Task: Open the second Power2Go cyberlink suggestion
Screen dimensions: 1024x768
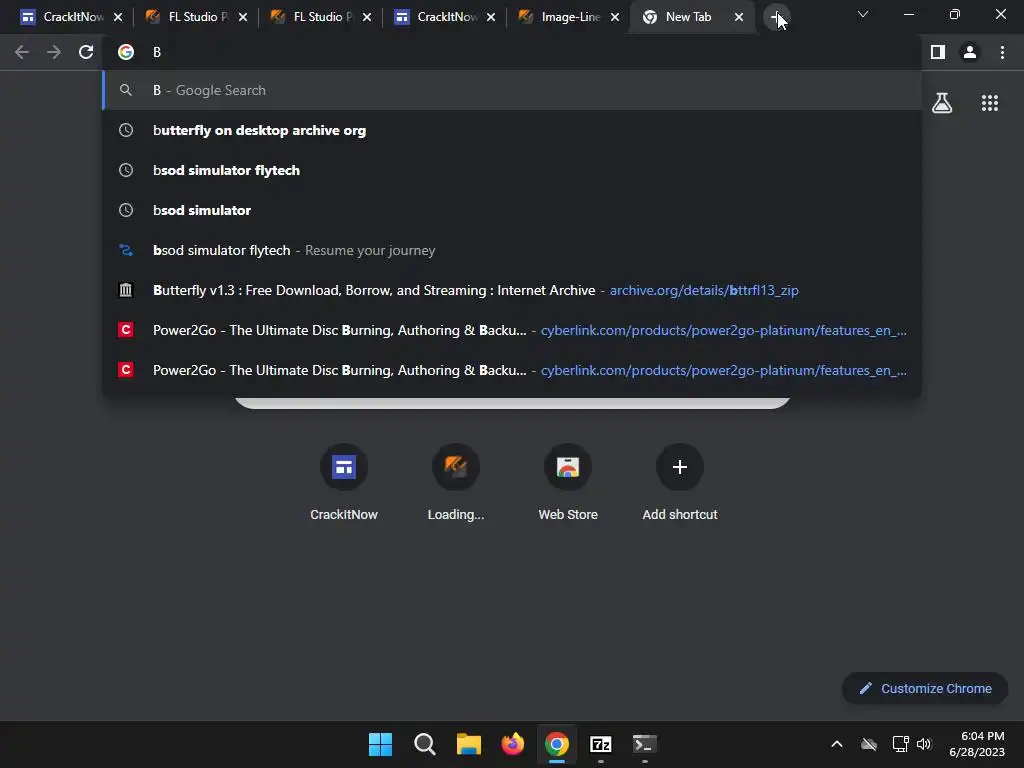Action: pos(512,370)
